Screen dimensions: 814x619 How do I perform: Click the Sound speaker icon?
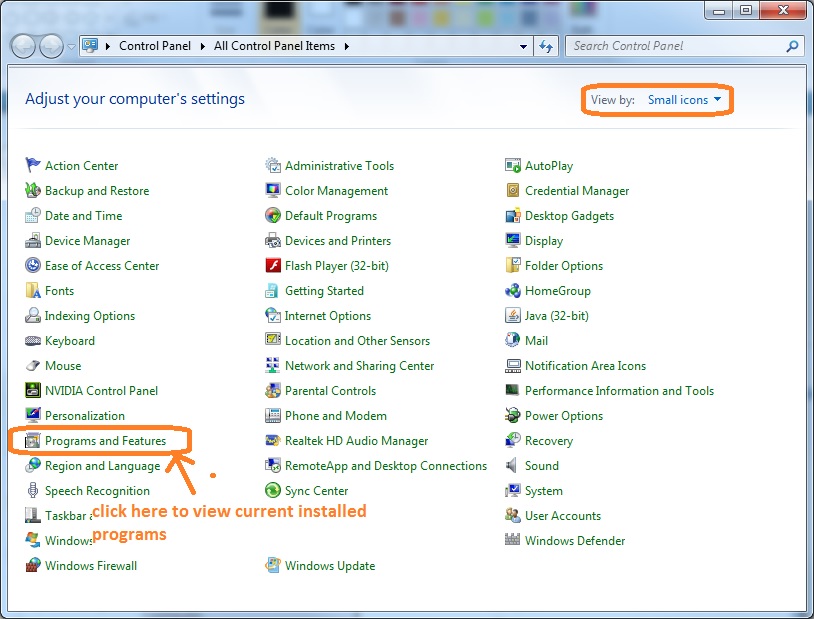(x=513, y=466)
